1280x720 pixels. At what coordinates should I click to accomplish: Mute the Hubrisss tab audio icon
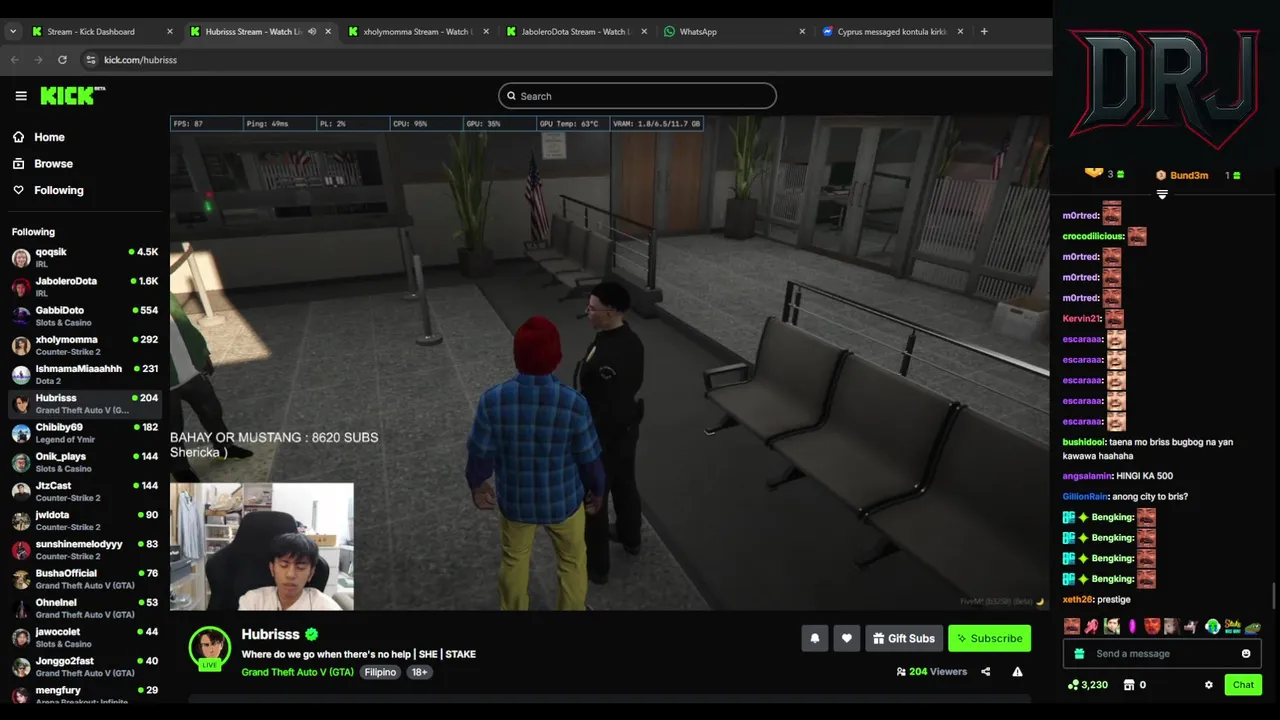[x=312, y=31]
